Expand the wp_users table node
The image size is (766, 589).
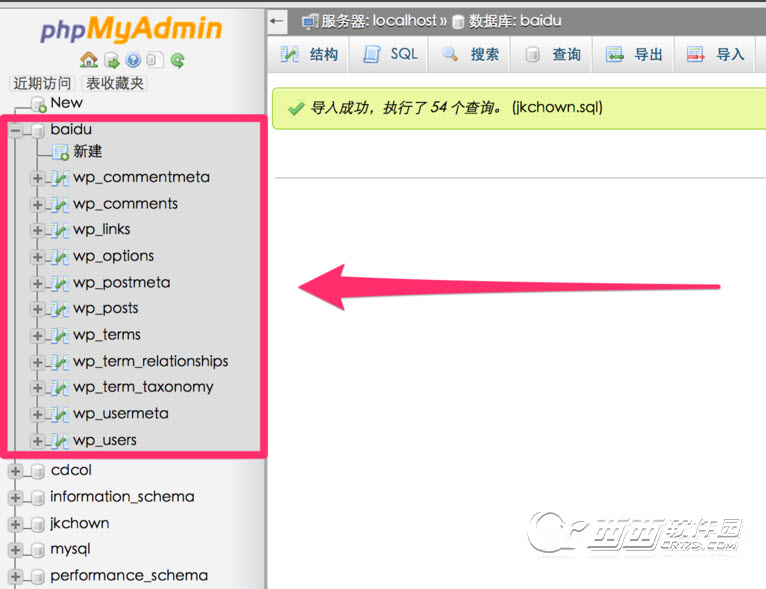click(37, 441)
